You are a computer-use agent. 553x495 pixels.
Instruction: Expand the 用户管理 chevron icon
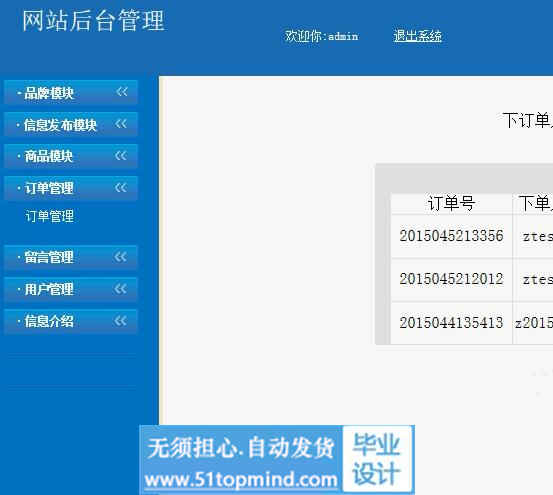(x=121, y=289)
